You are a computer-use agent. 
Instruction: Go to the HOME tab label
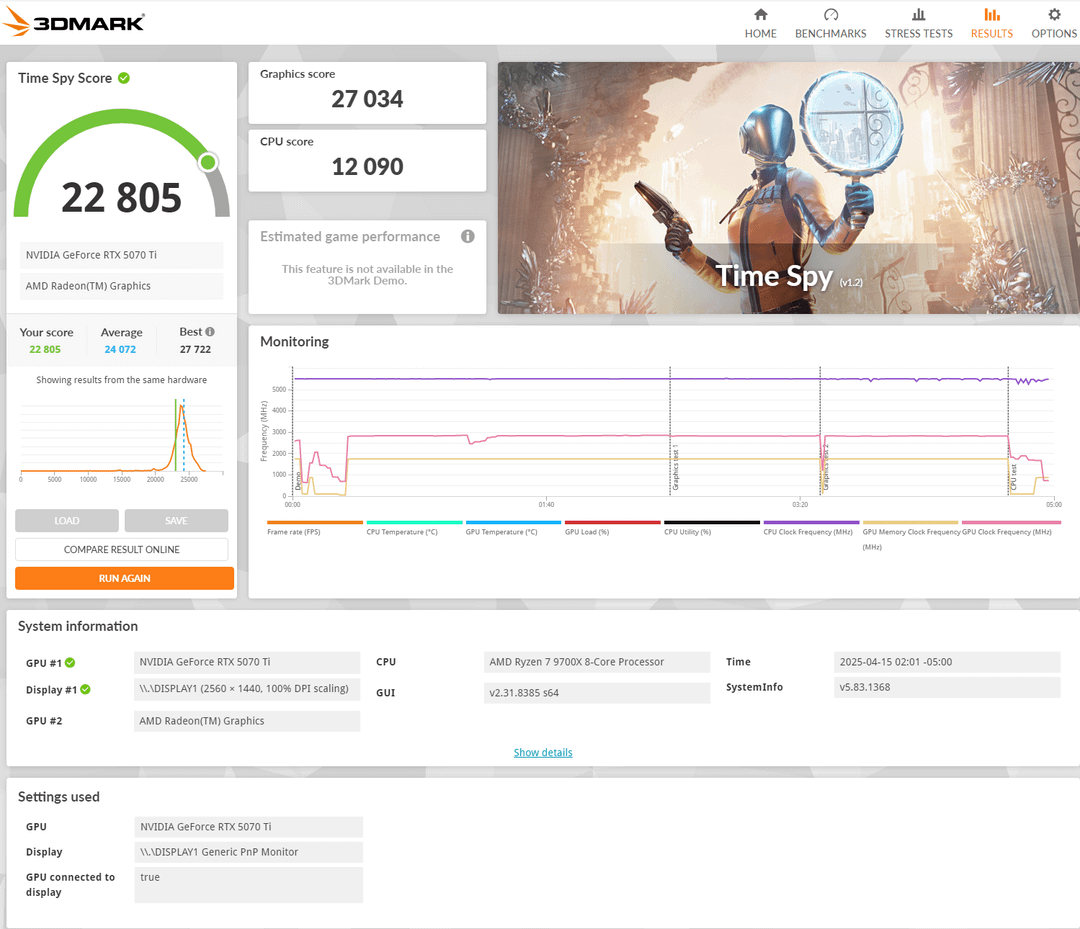(x=760, y=34)
